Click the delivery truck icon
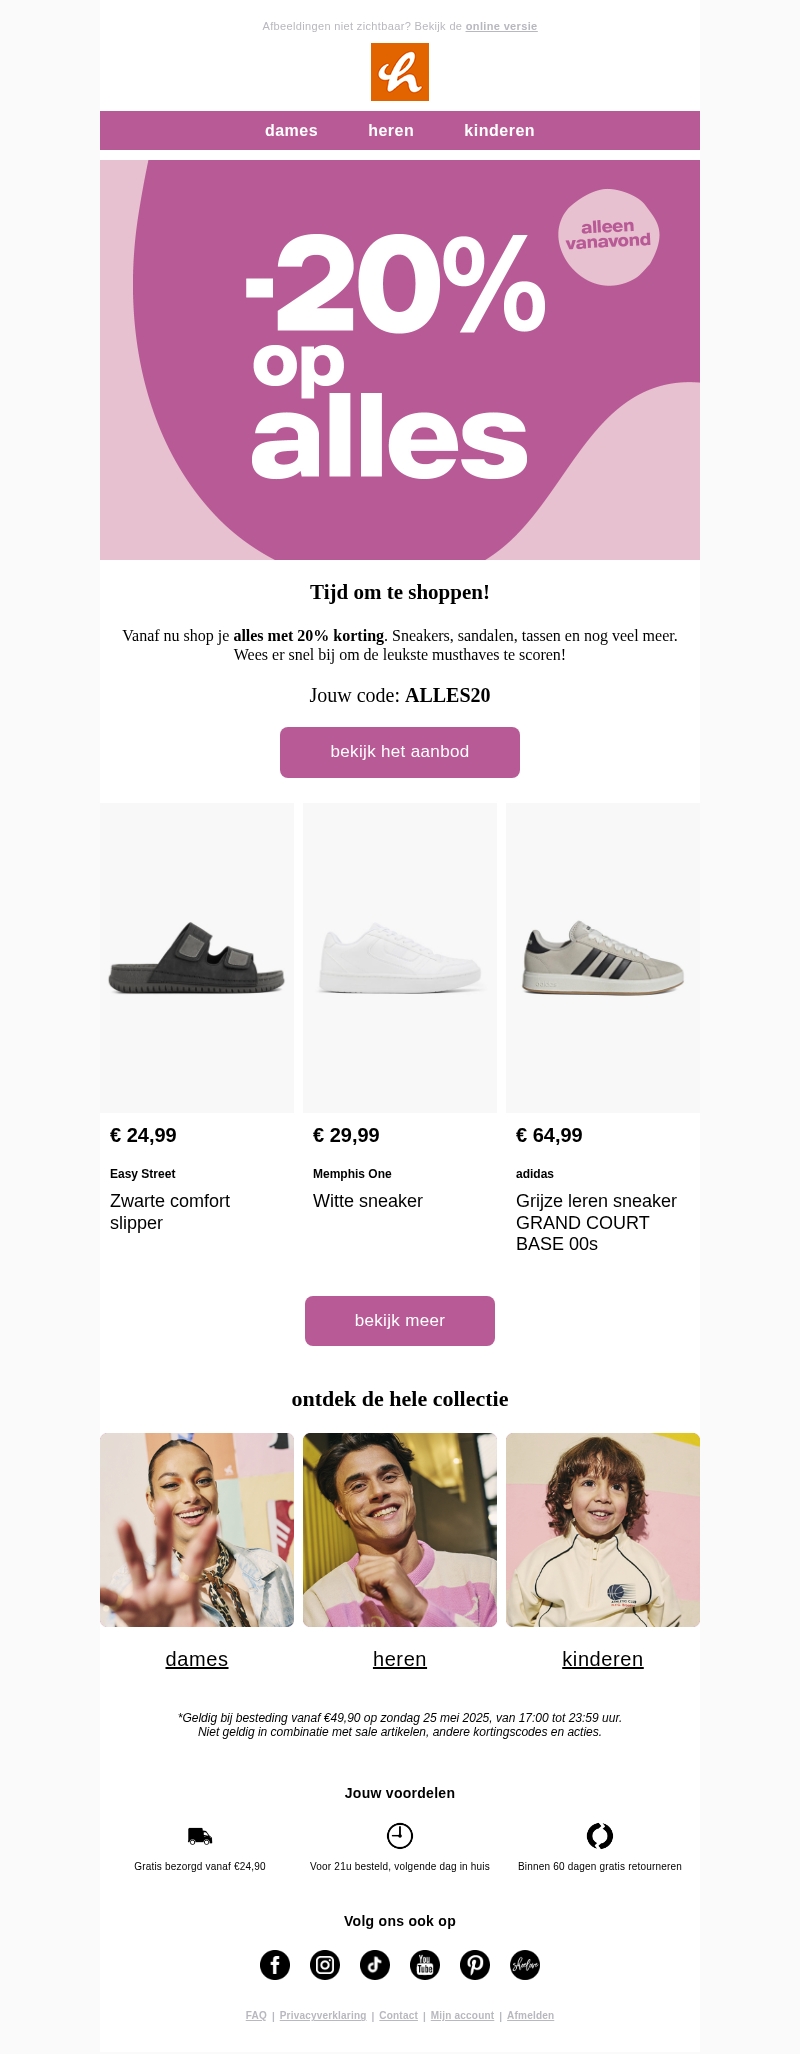Screen dimensions: 800x2054 [200, 1836]
